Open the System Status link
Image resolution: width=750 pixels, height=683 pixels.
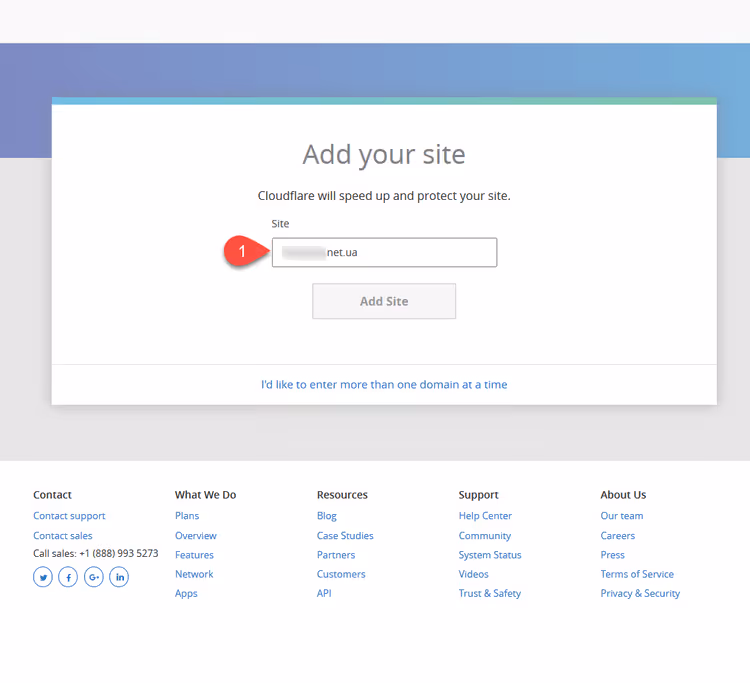(x=490, y=555)
